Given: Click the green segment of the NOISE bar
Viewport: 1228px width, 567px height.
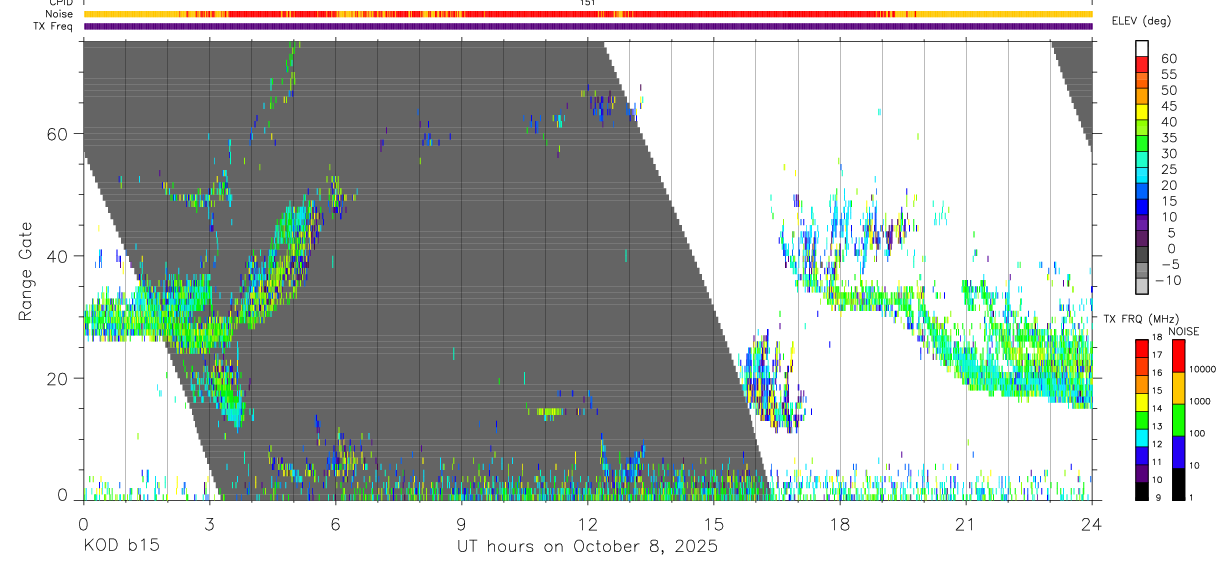Looking at the screenshot, I should [1178, 419].
